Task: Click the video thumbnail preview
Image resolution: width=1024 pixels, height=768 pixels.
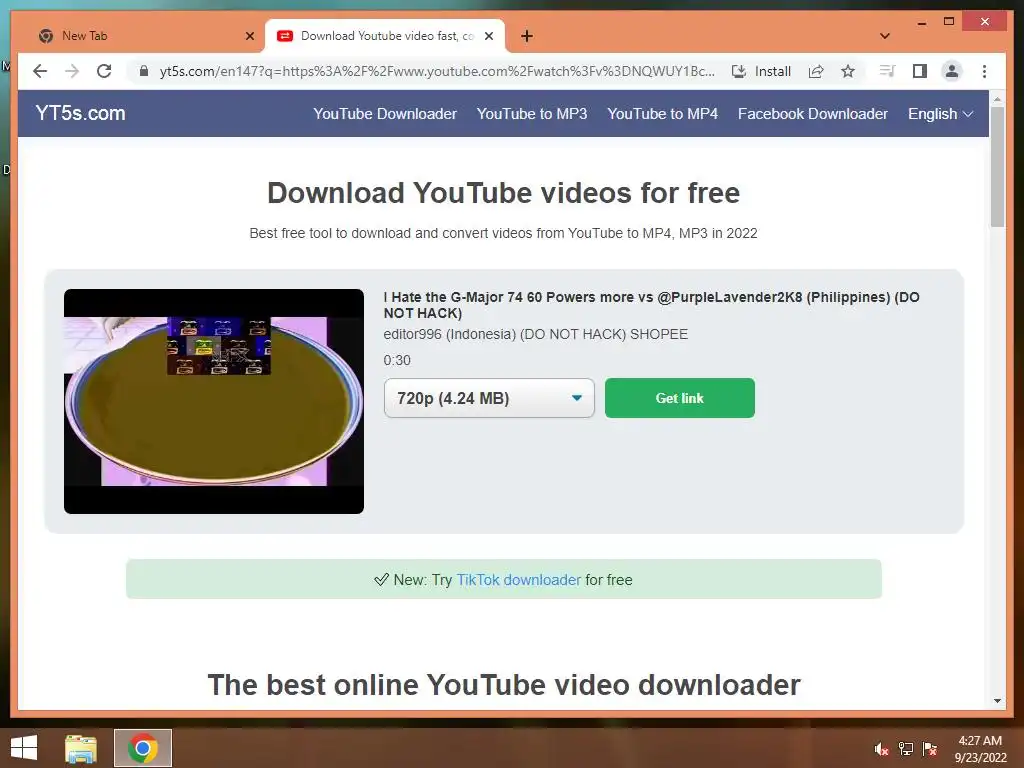Action: click(214, 401)
